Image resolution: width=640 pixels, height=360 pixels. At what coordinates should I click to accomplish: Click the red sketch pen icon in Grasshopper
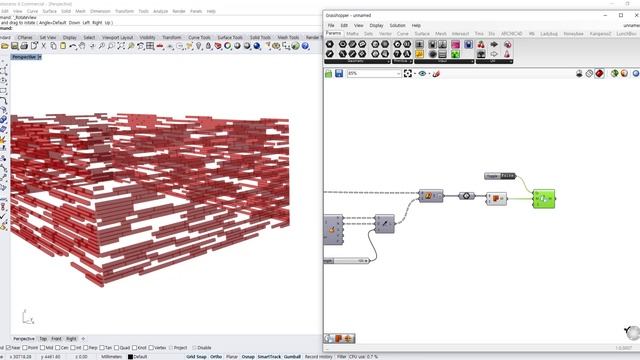[436, 73]
